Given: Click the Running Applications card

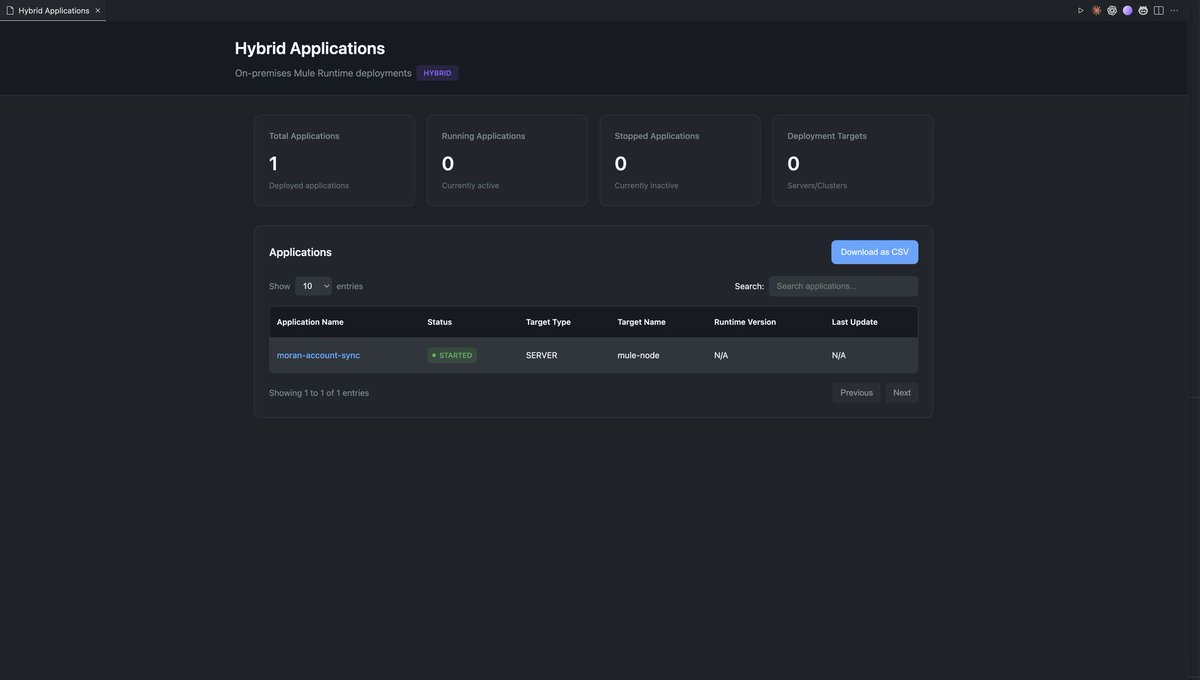Looking at the screenshot, I should 507,160.
